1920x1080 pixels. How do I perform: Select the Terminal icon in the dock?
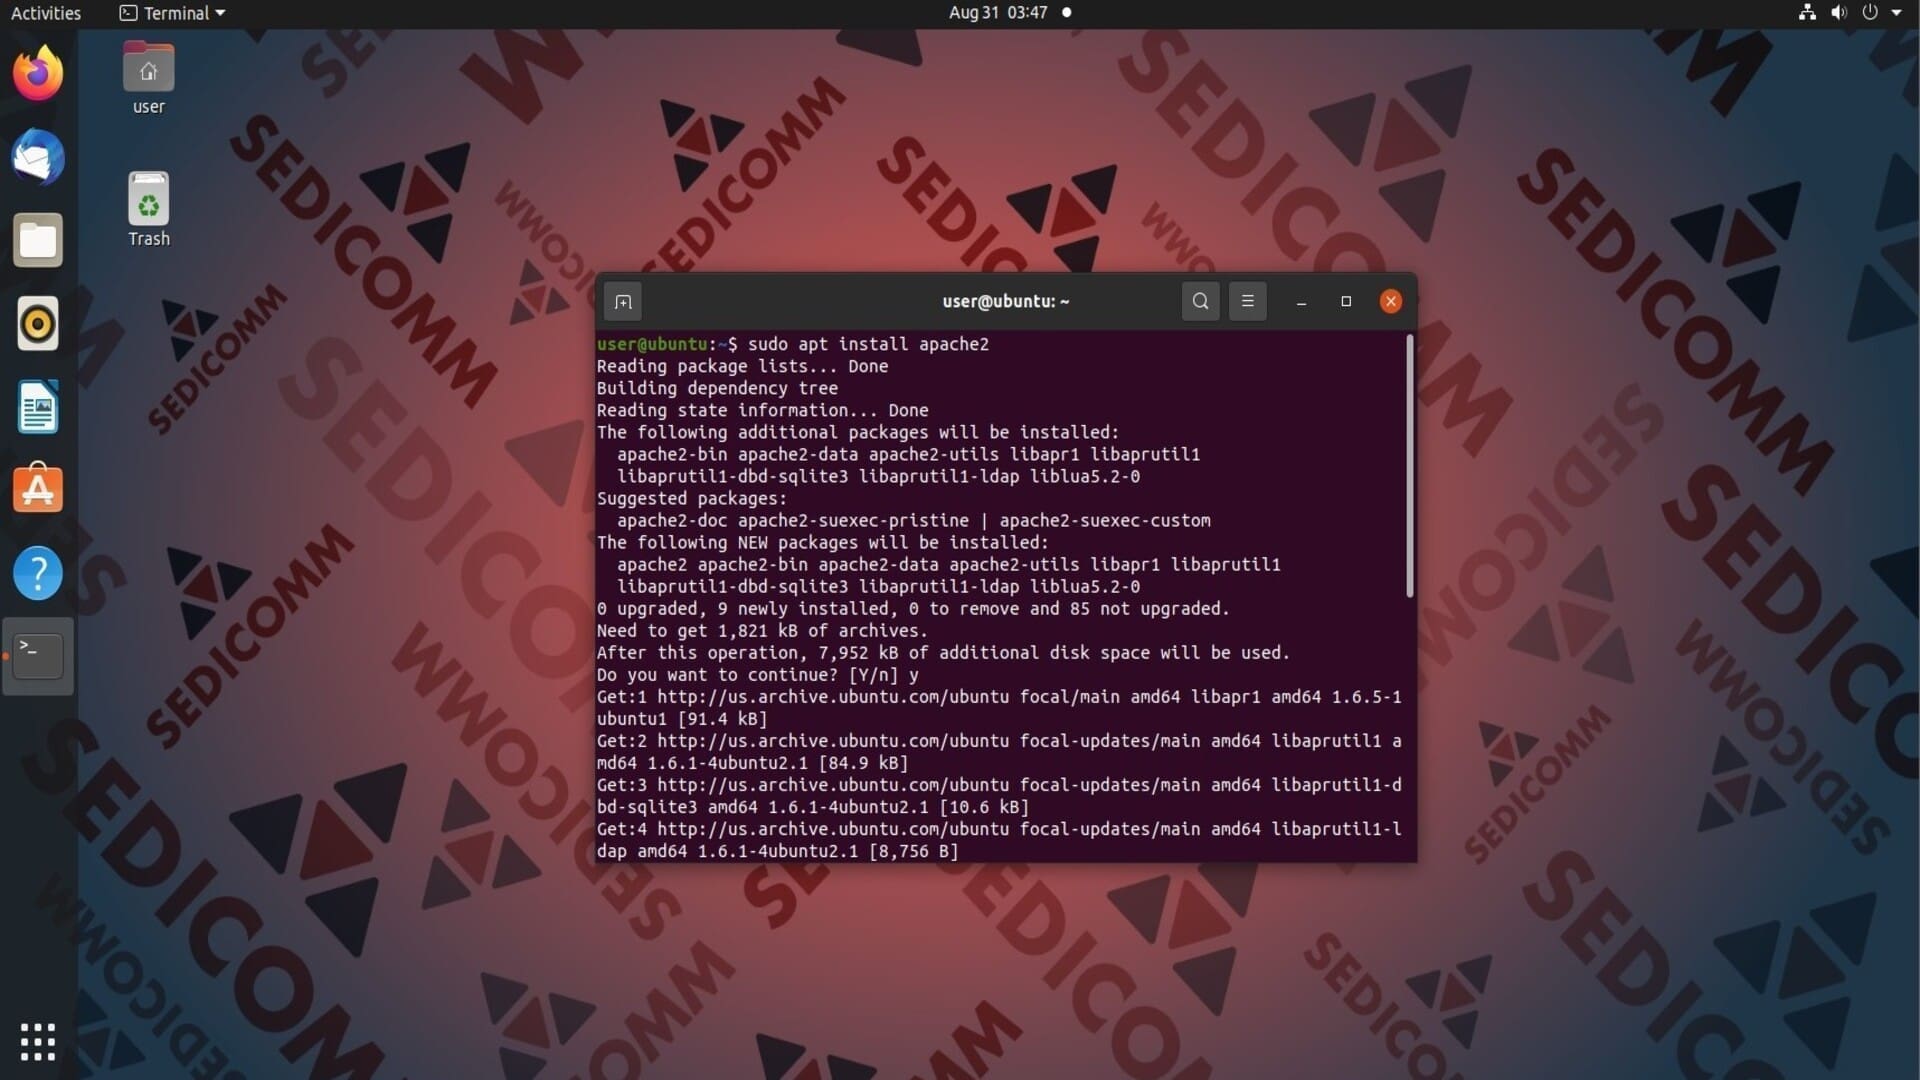point(38,656)
